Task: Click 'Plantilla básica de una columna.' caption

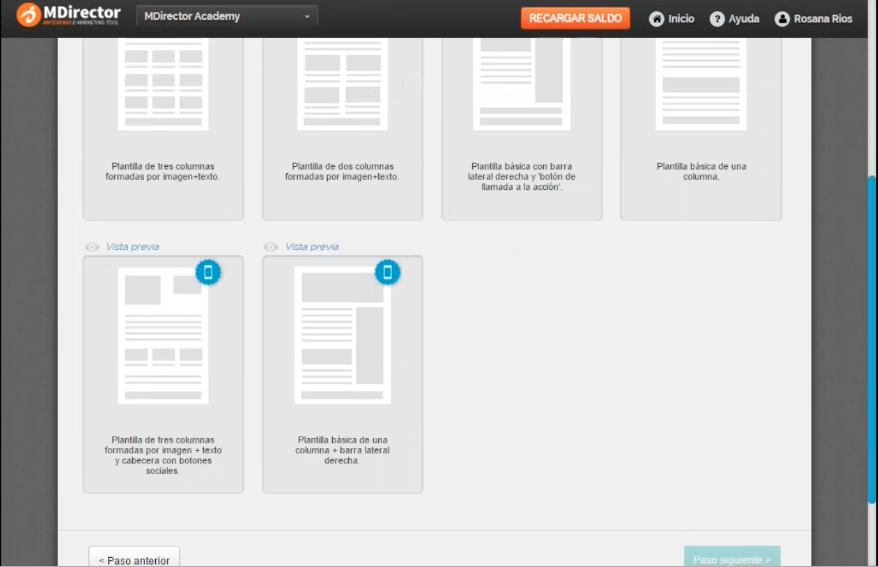Action: click(701, 171)
